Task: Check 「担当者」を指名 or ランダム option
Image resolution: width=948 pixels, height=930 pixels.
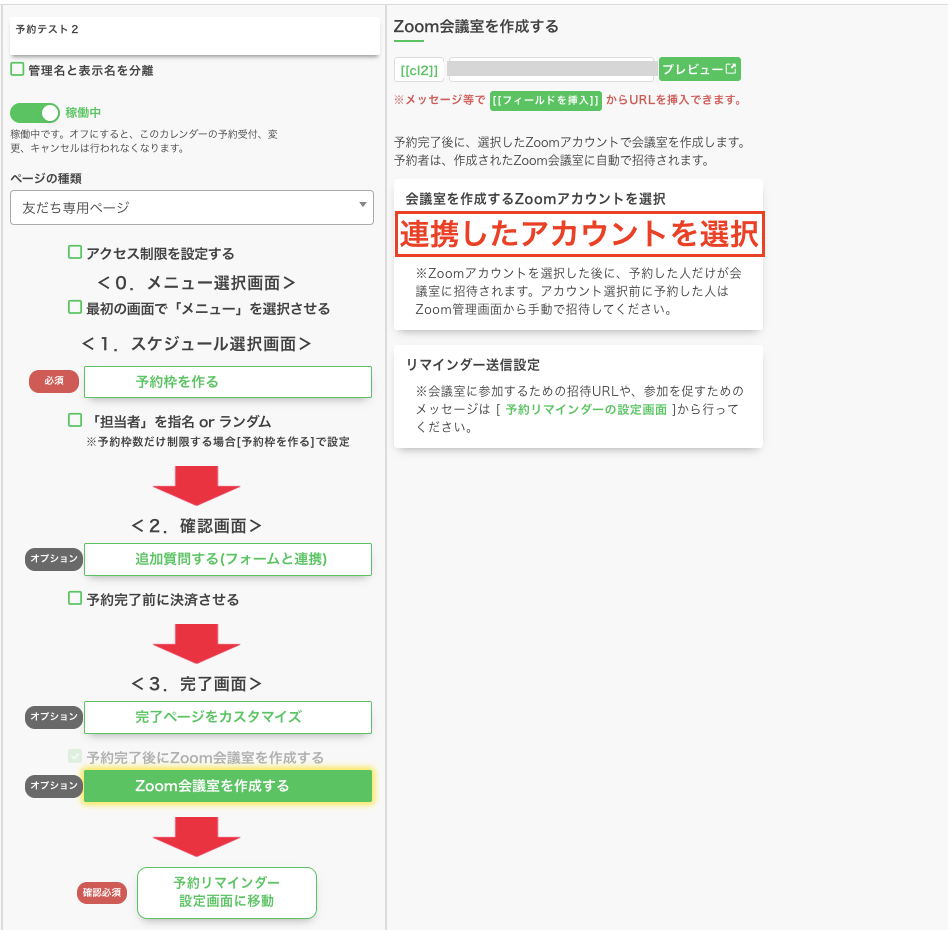Action: pyautogui.click(x=75, y=421)
